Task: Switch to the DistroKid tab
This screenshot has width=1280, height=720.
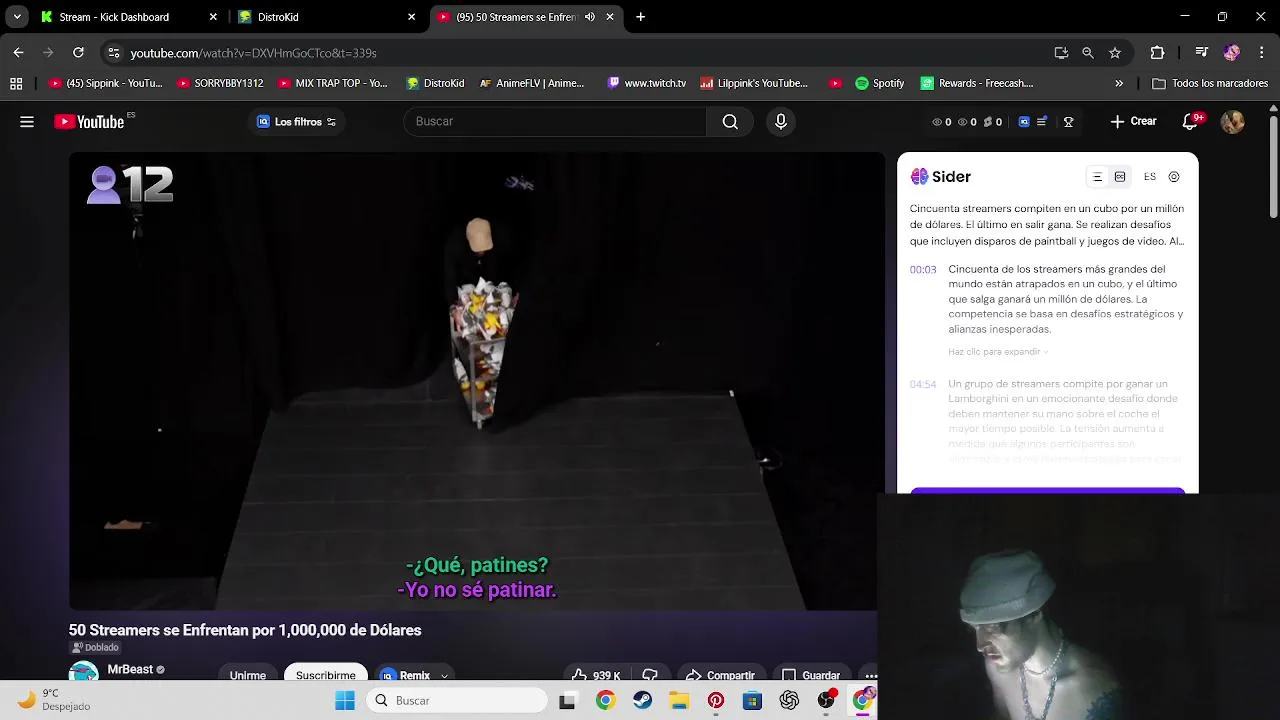Action: click(x=278, y=17)
